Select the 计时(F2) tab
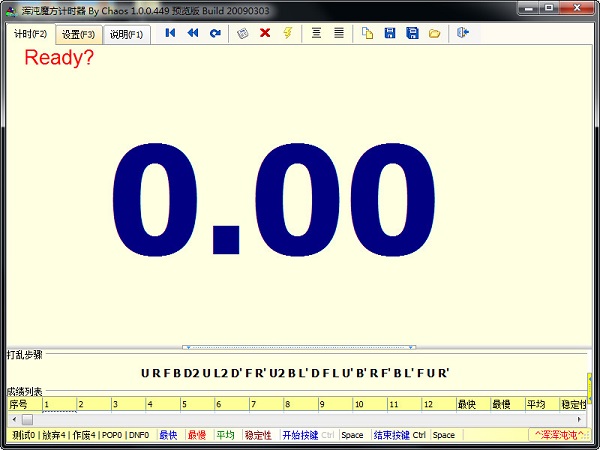Screen dimensions: 600x450 point(30,34)
